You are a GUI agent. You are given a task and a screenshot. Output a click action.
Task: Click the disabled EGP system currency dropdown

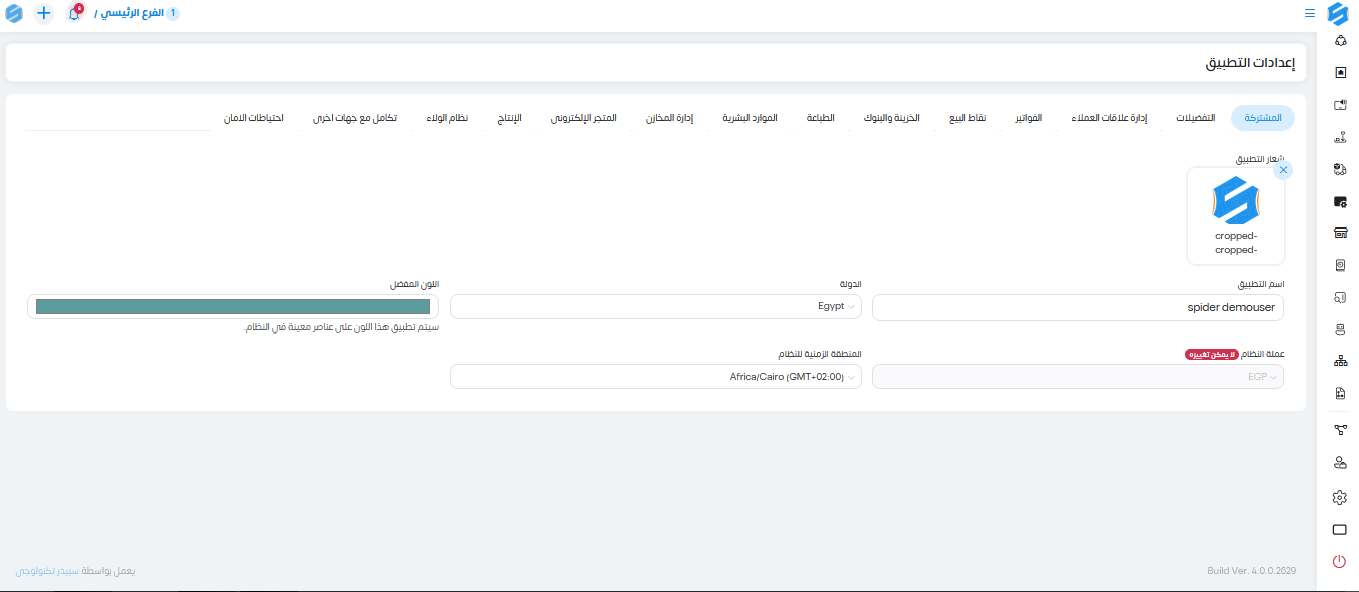click(x=1078, y=377)
